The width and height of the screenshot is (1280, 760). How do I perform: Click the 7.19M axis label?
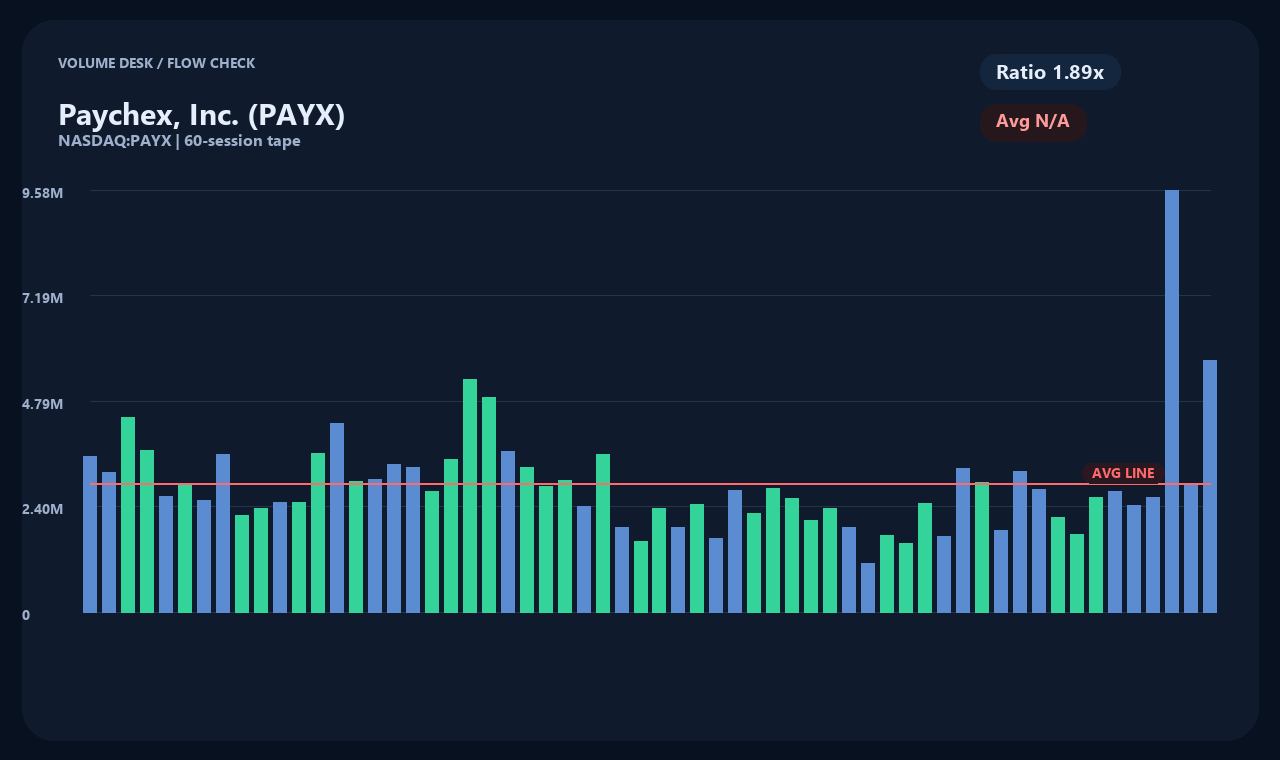coord(43,298)
